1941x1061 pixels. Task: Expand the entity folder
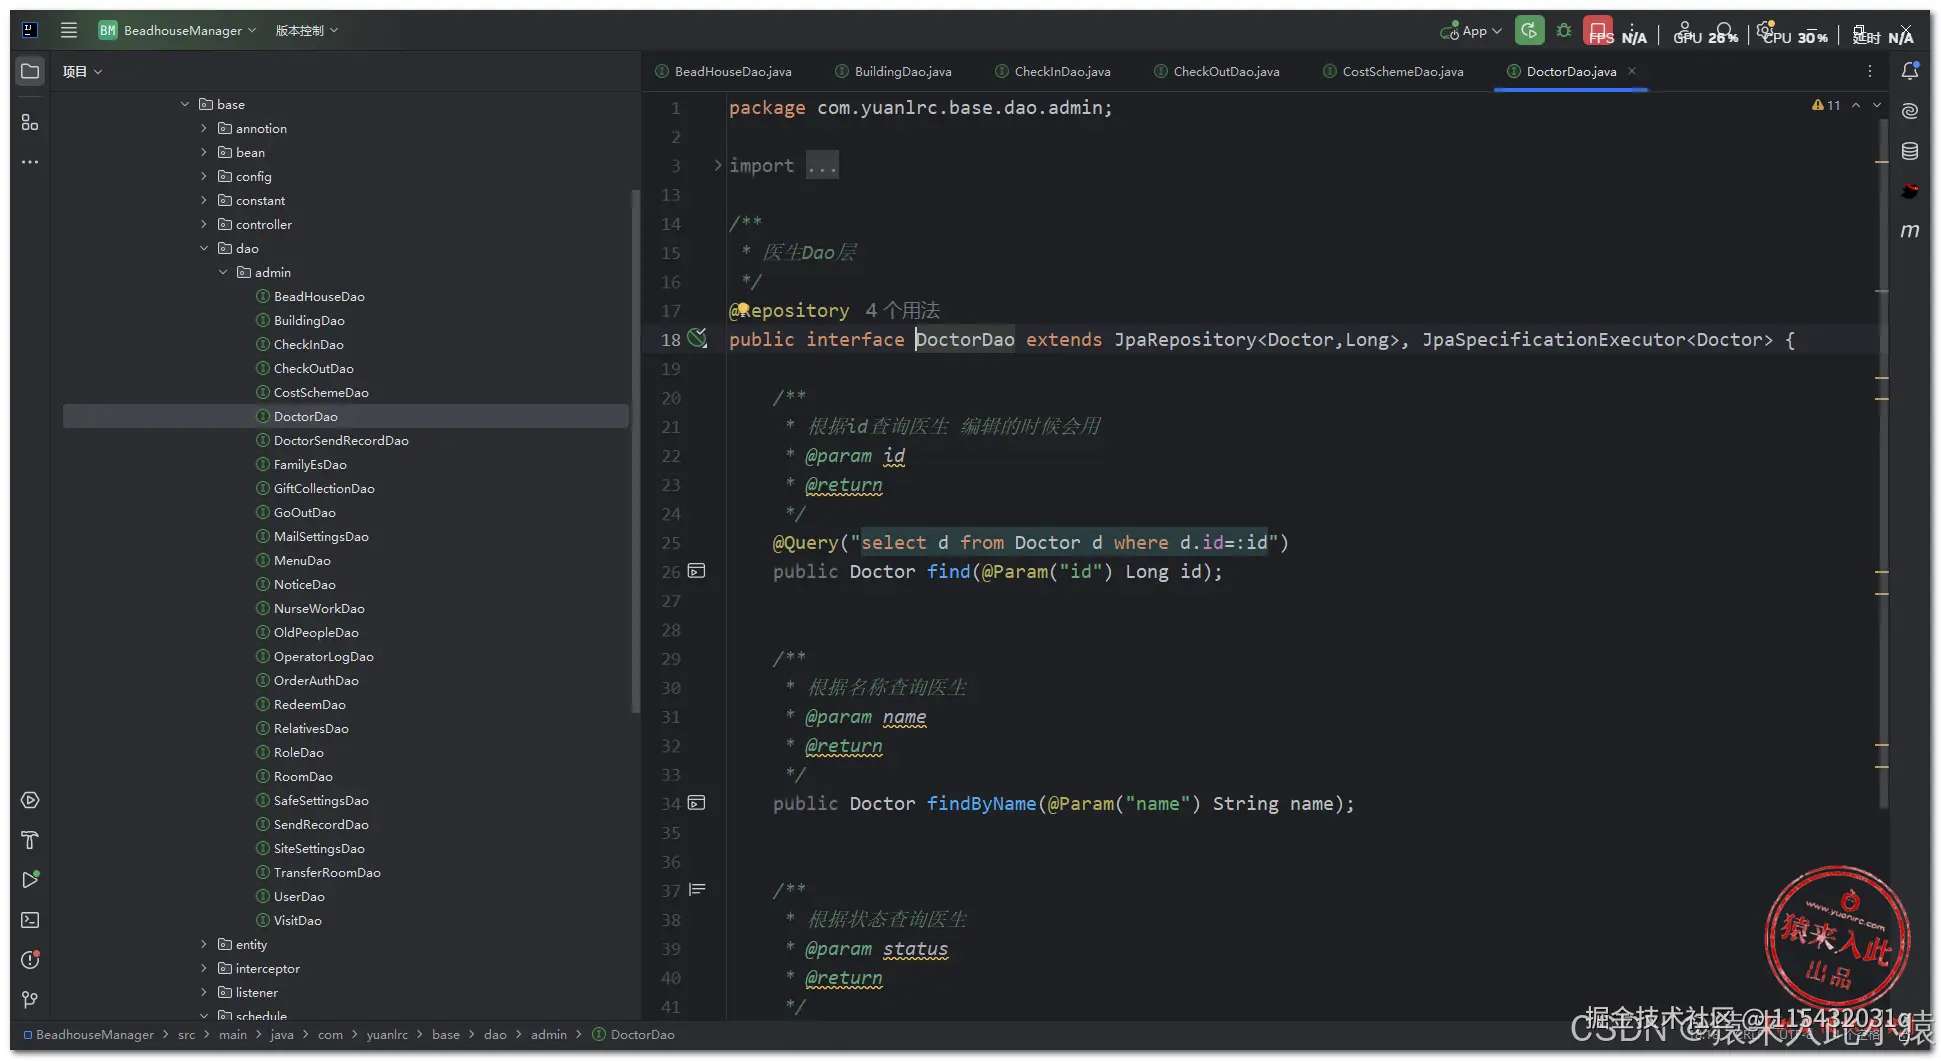(x=204, y=944)
